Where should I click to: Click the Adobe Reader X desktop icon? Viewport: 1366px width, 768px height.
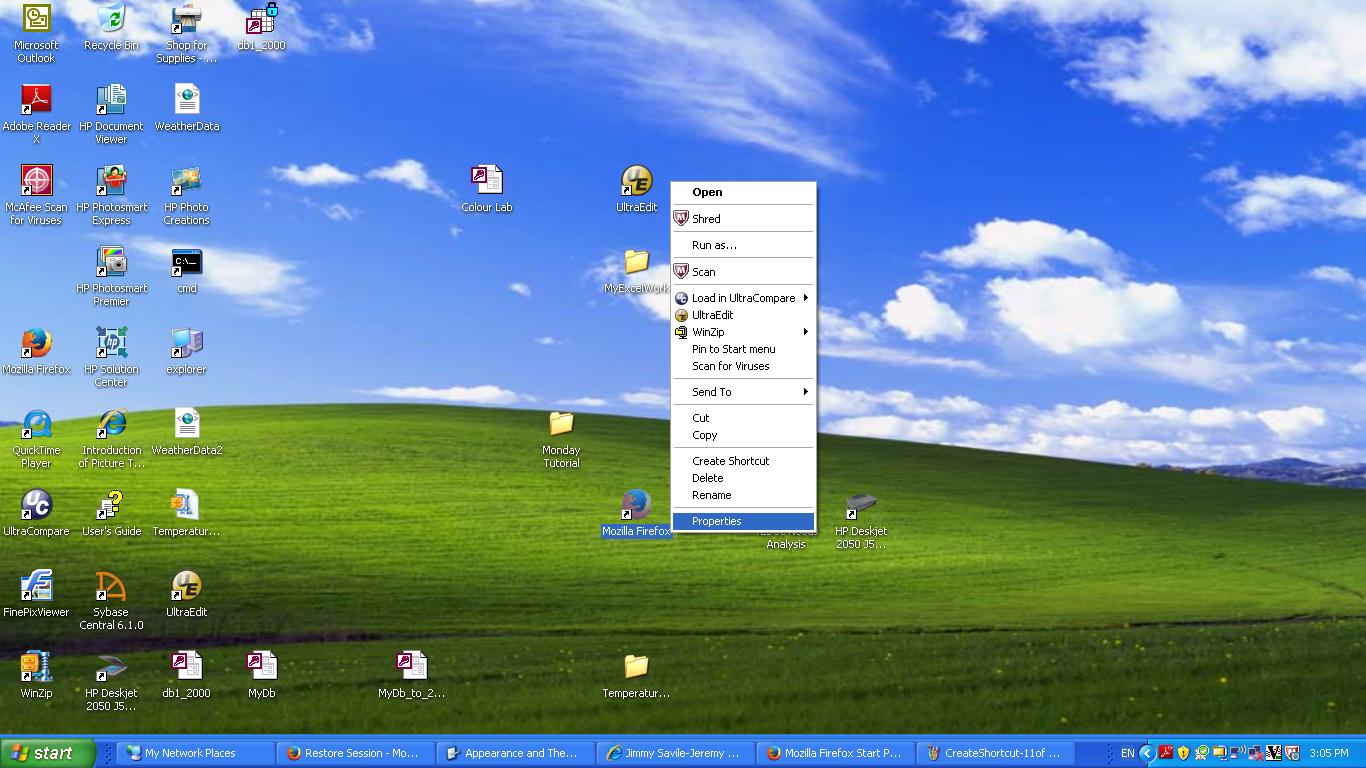36,100
